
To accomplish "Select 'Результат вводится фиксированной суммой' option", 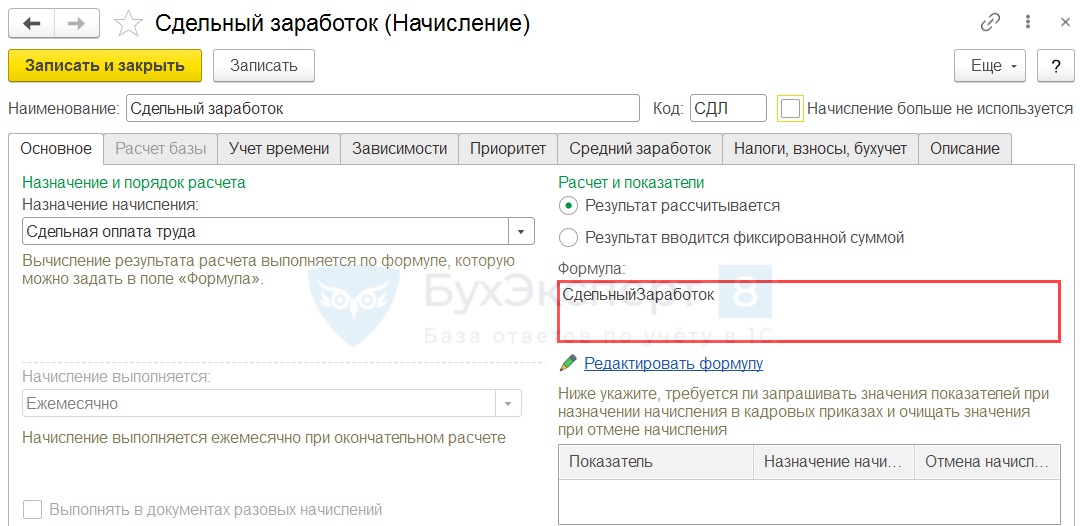I will [x=569, y=238].
